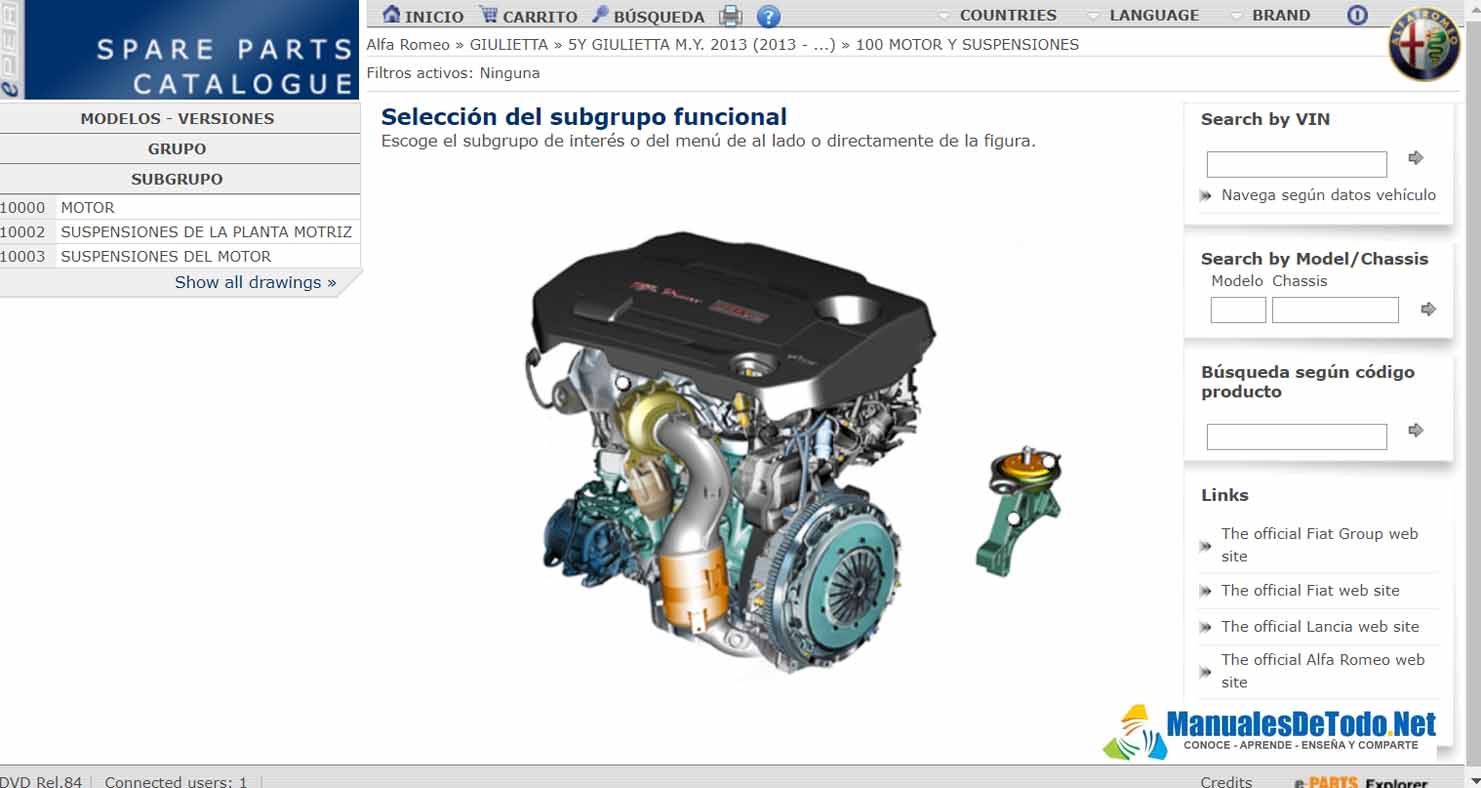Select GRUPO tab

[x=178, y=149]
